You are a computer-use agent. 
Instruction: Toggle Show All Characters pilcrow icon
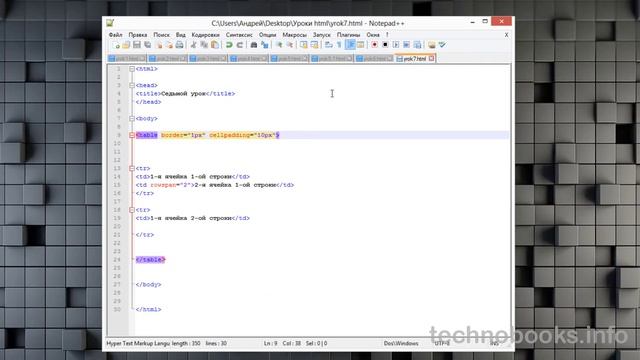(x=339, y=45)
